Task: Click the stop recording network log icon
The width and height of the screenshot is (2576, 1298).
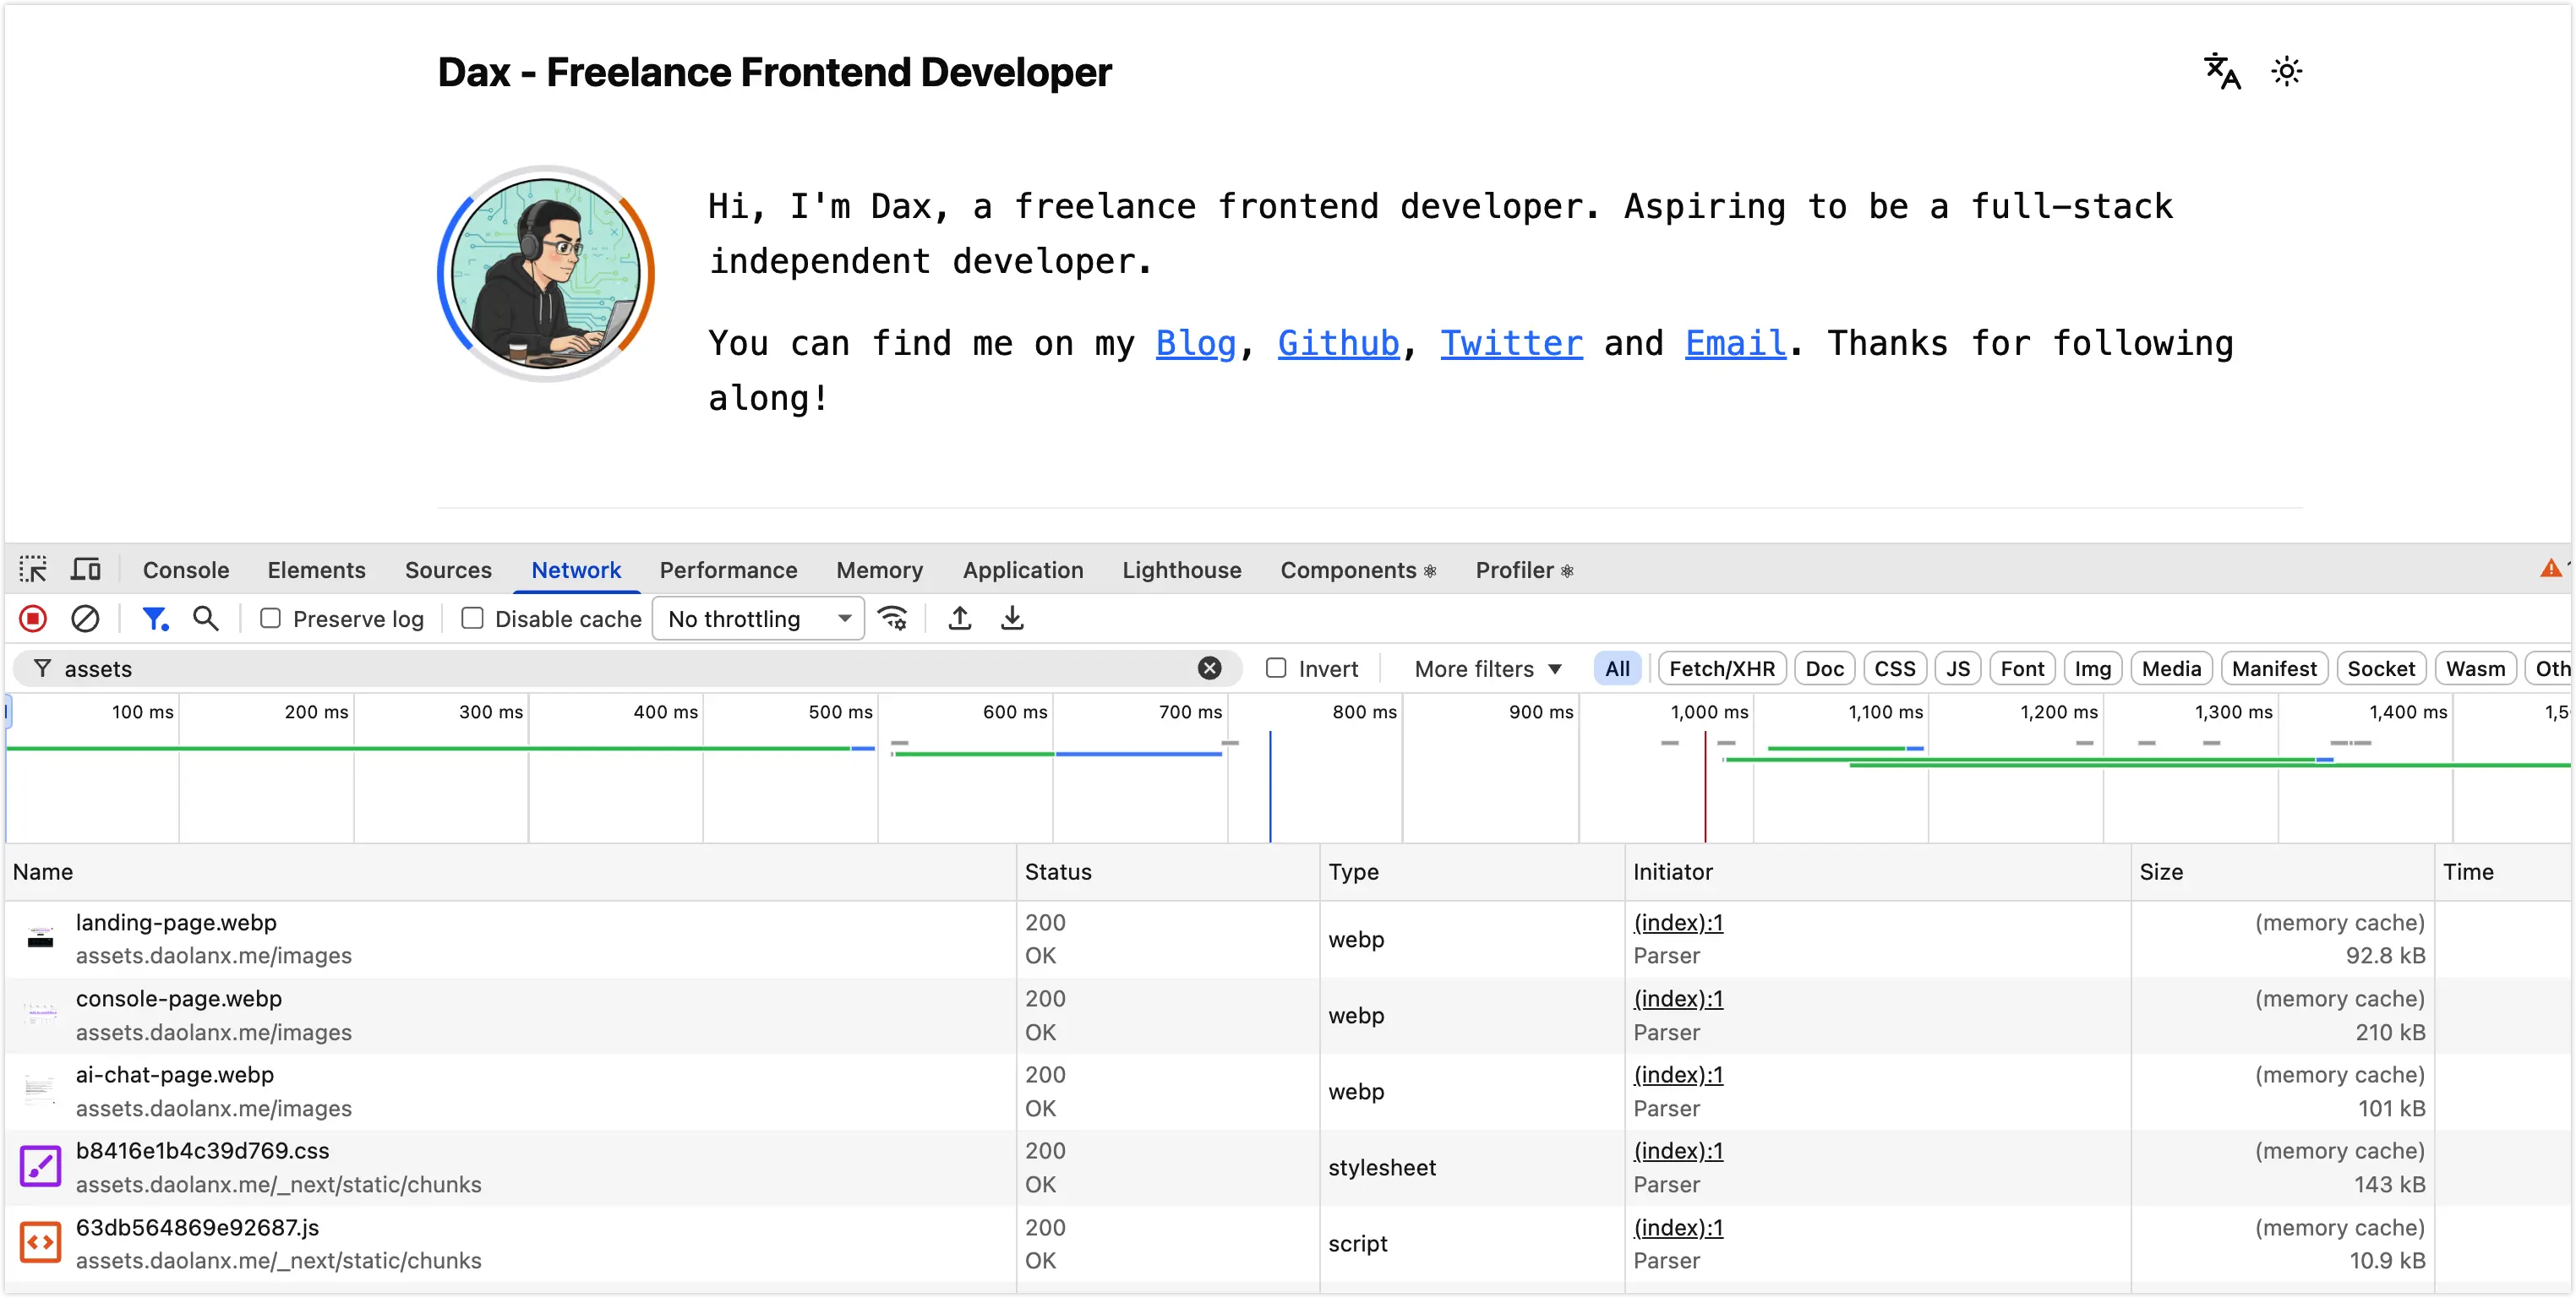Action: (33, 619)
